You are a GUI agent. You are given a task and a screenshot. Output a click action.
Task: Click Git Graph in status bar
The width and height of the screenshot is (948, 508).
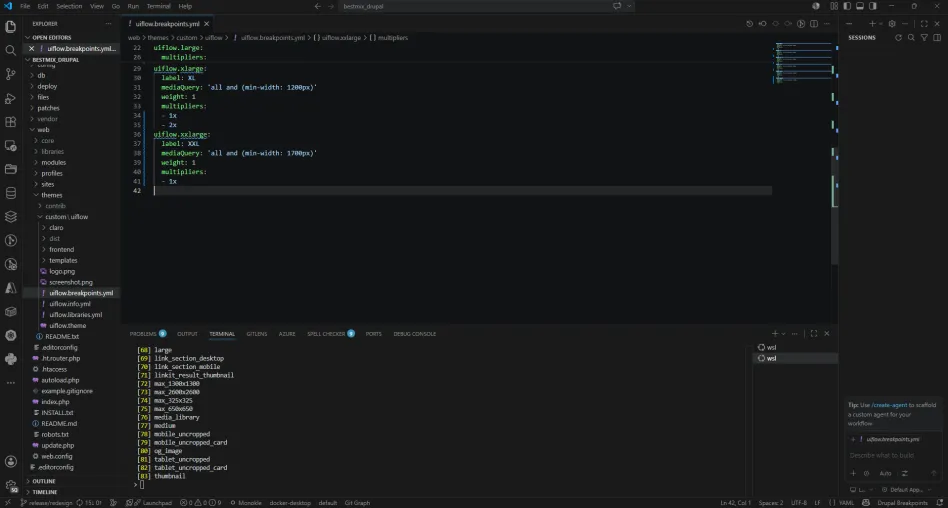(357, 503)
